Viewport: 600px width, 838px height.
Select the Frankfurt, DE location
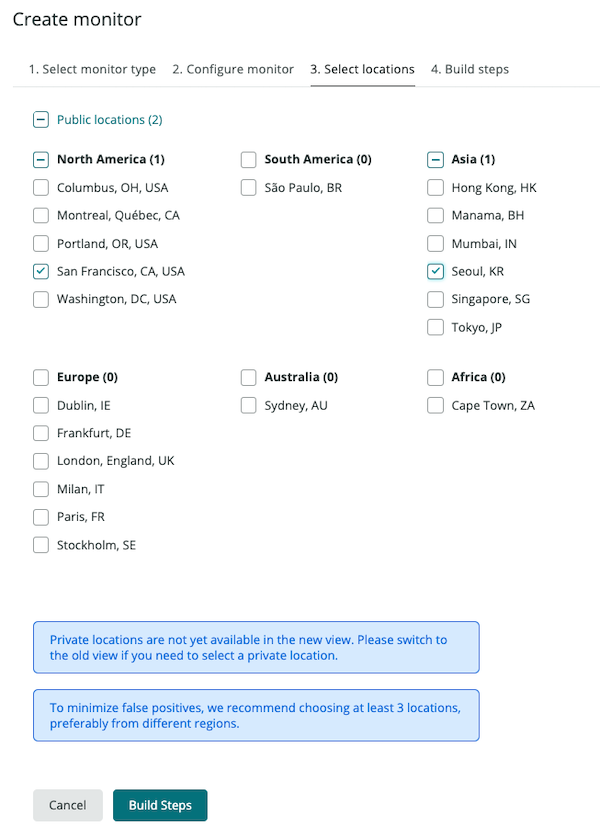pyautogui.click(x=40, y=433)
